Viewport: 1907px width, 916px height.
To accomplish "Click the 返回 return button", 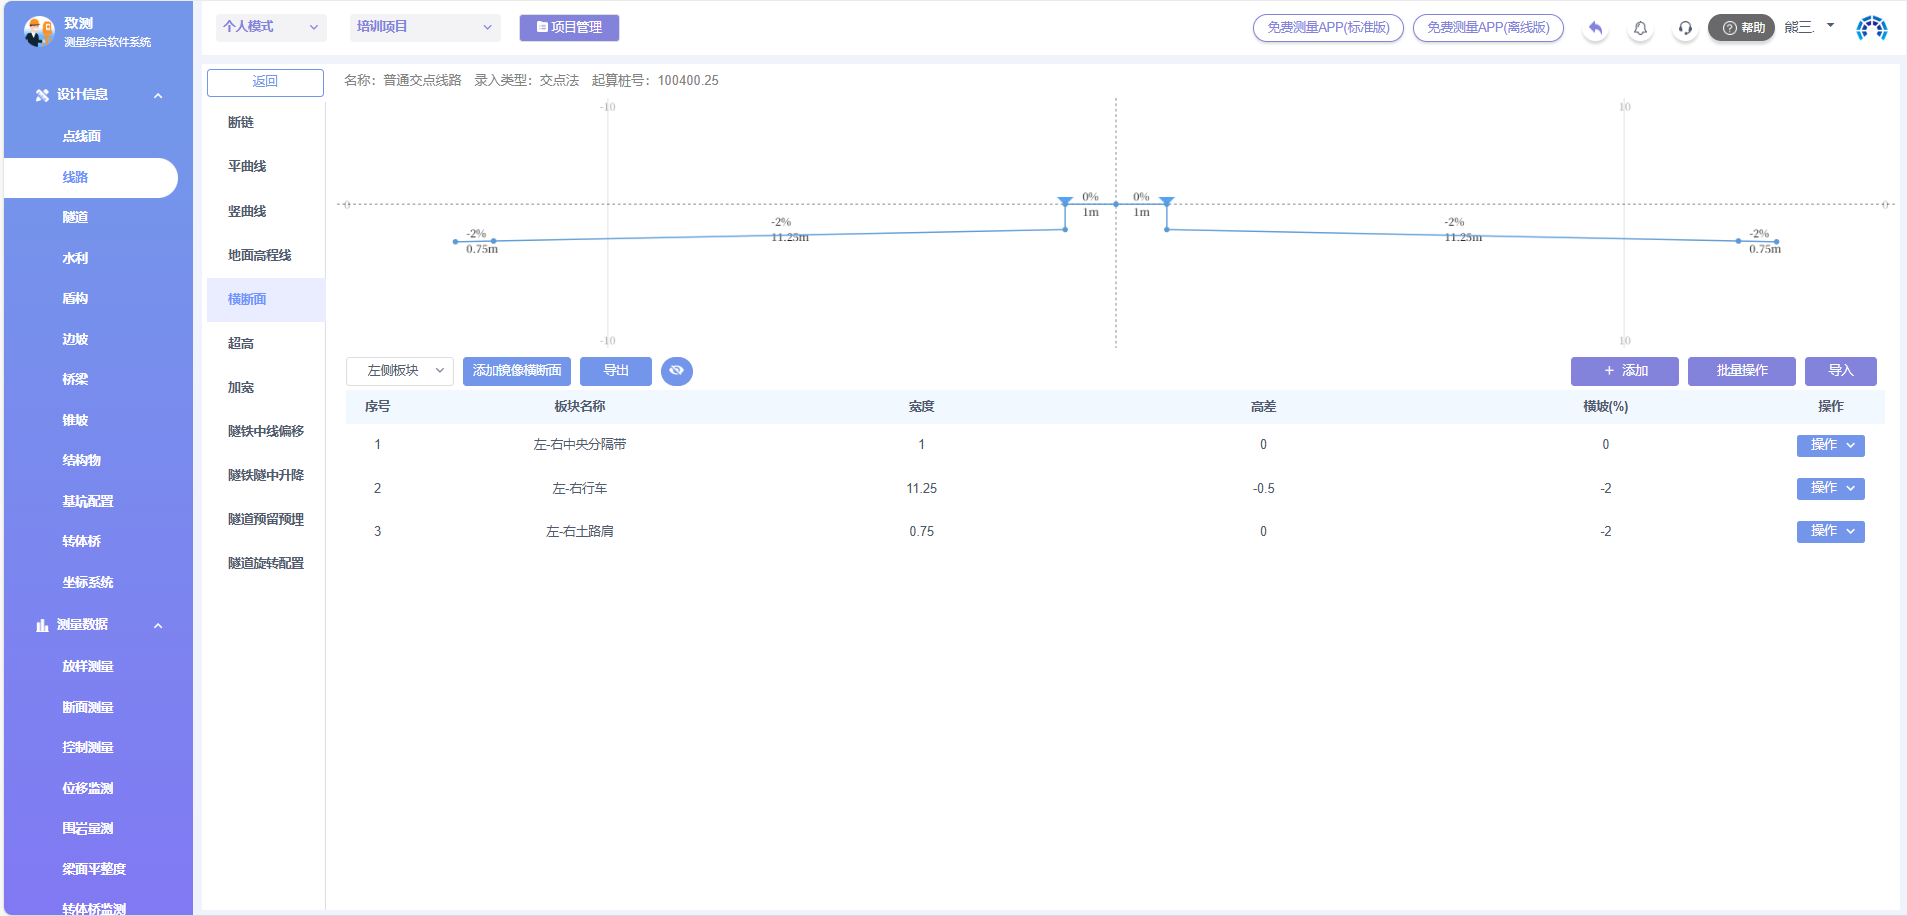I will (x=265, y=82).
